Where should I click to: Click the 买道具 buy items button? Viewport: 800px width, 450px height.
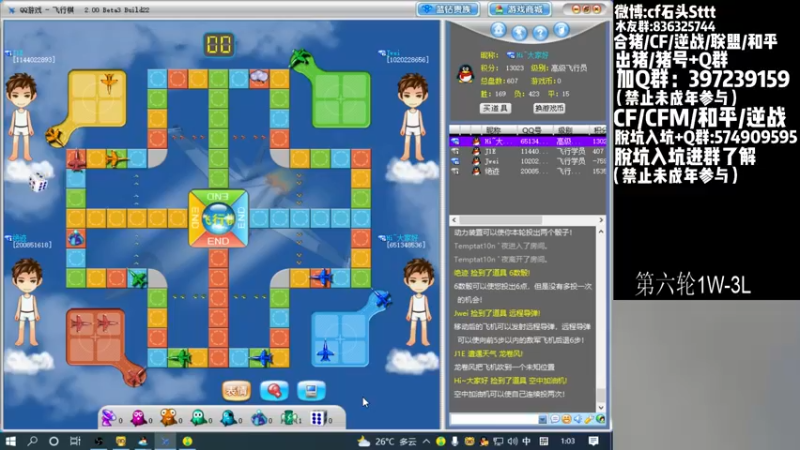495,108
